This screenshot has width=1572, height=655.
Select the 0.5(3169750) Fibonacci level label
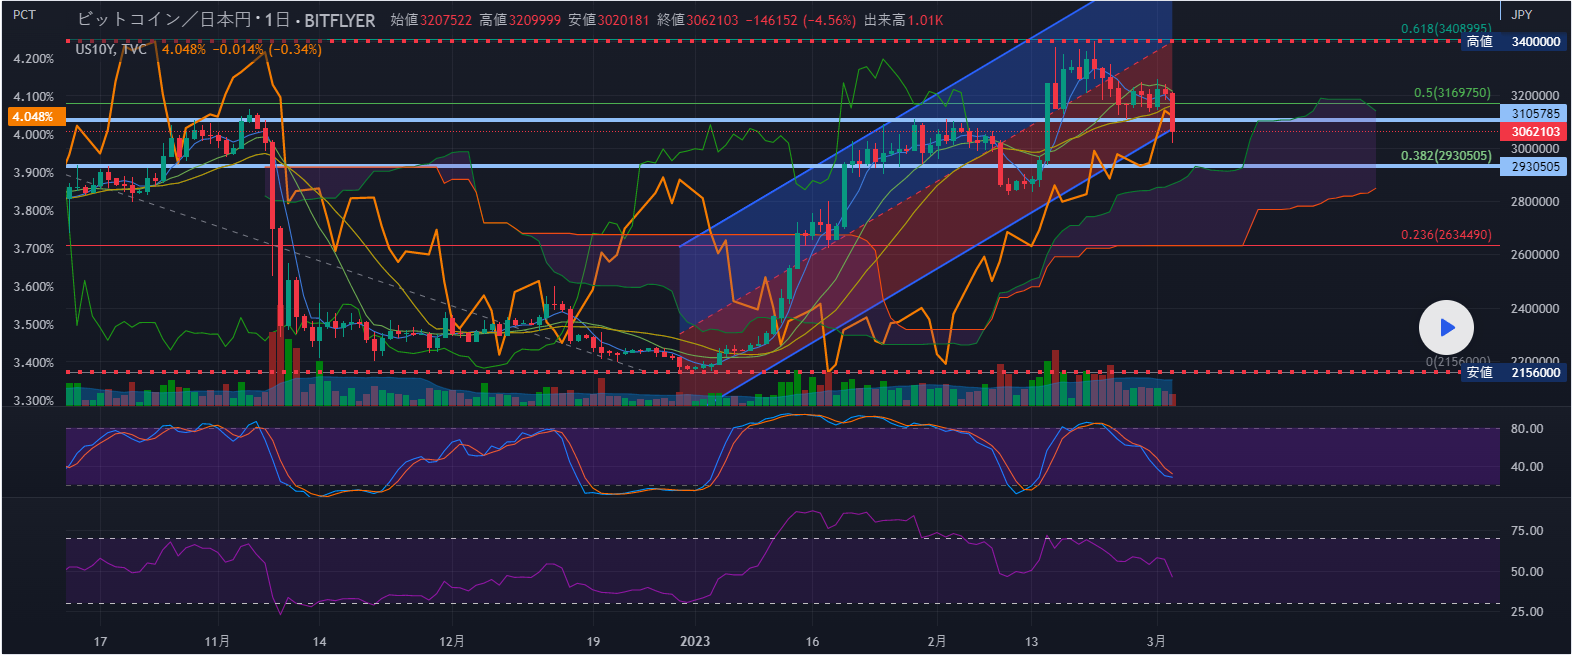point(1452,93)
